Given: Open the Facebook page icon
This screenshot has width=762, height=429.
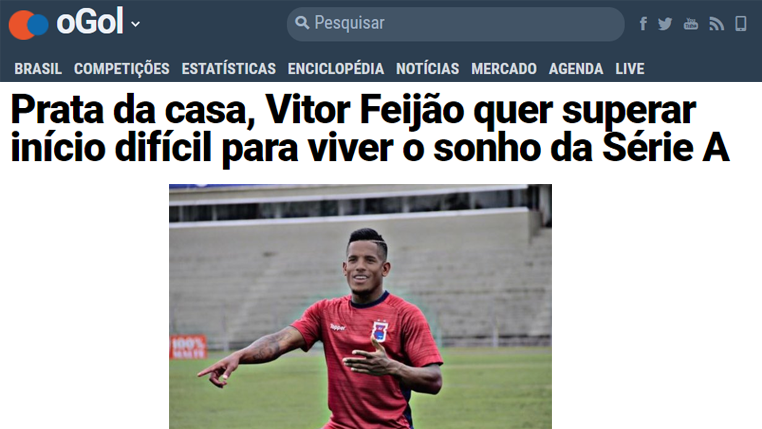Looking at the screenshot, I should (643, 23).
